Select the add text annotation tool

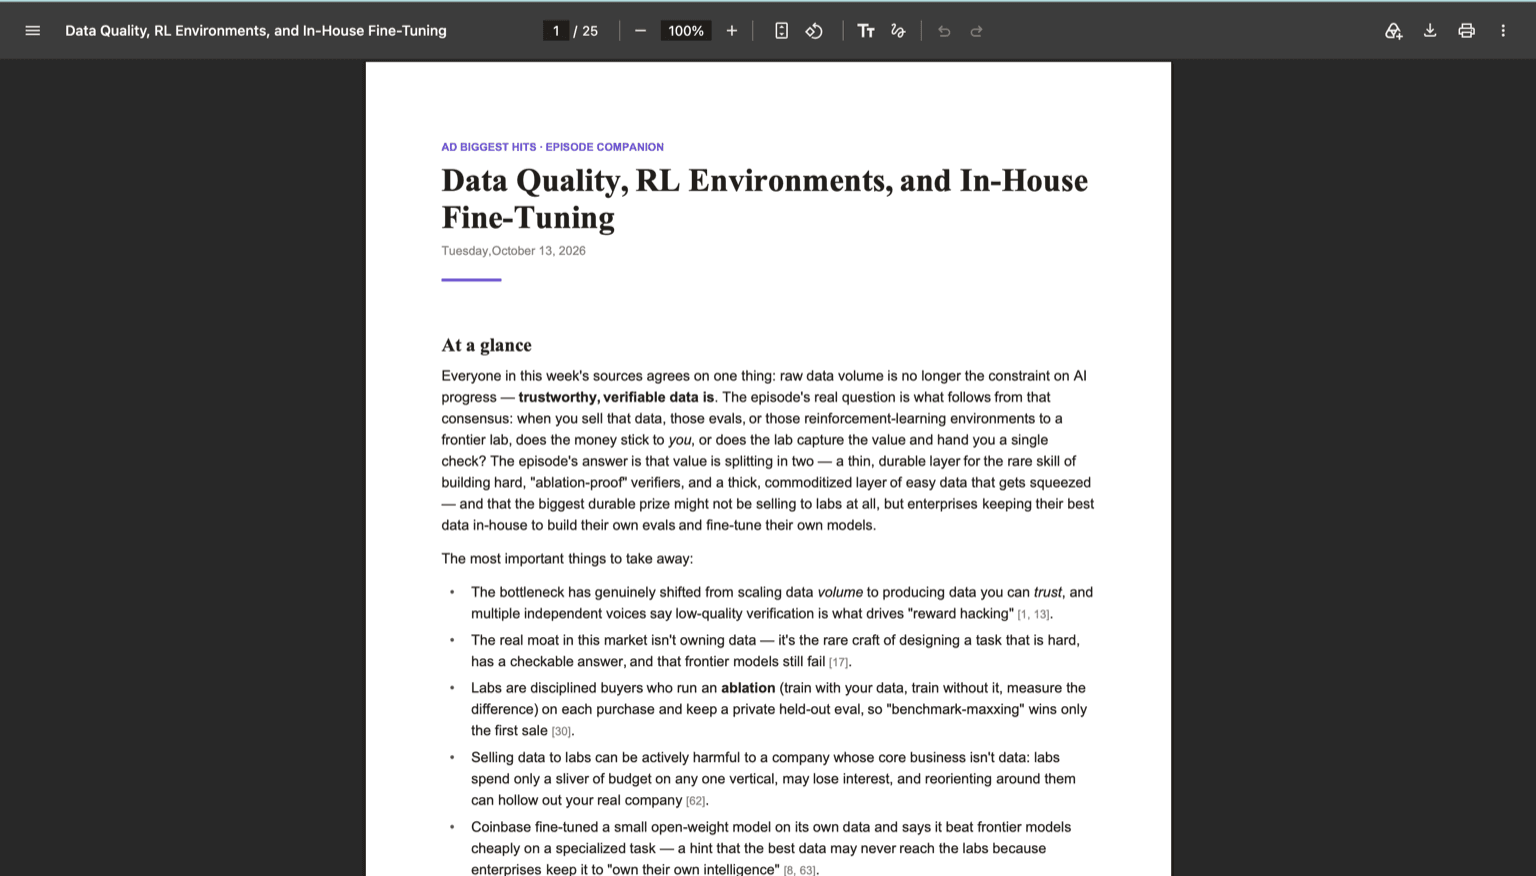click(x=866, y=31)
